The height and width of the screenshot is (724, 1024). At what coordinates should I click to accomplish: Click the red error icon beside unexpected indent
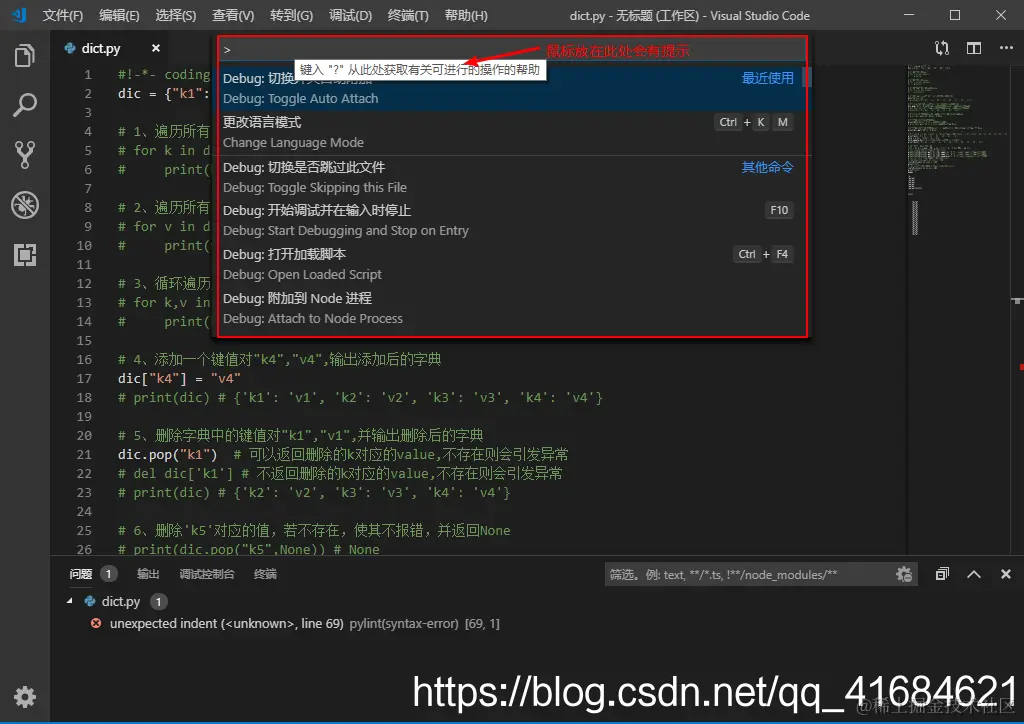96,623
